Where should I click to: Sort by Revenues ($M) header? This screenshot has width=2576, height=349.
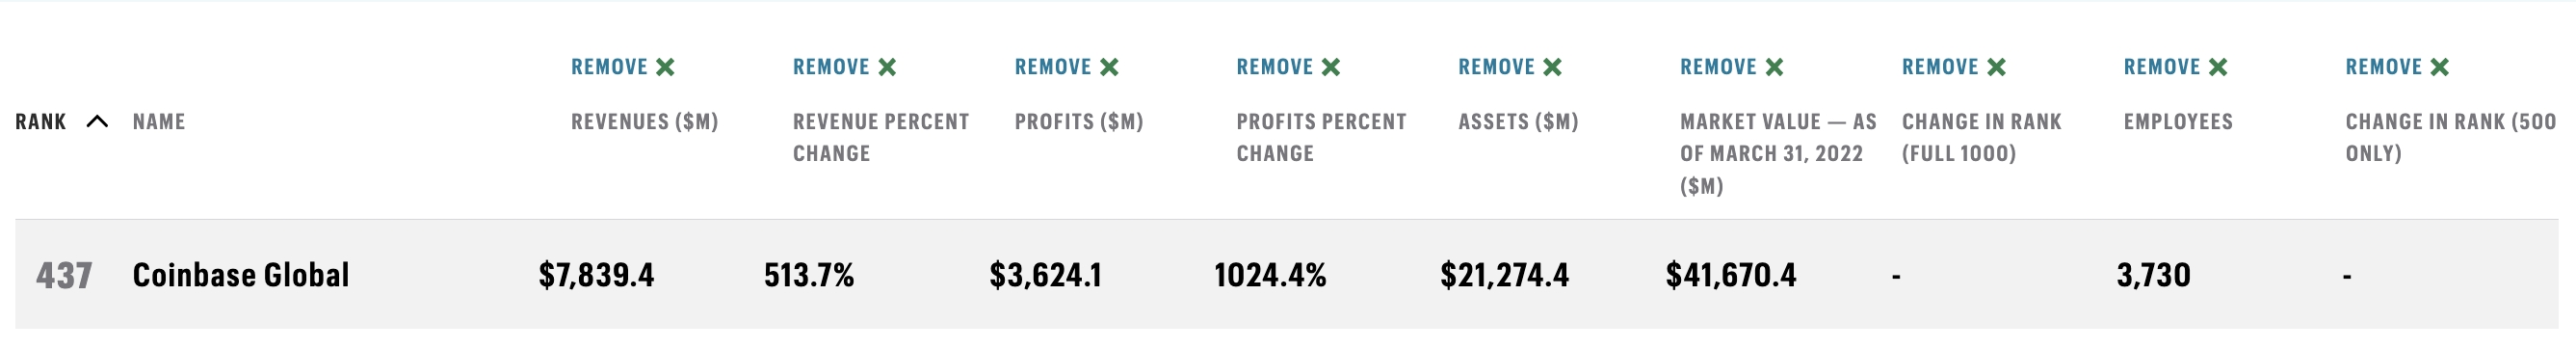point(645,121)
